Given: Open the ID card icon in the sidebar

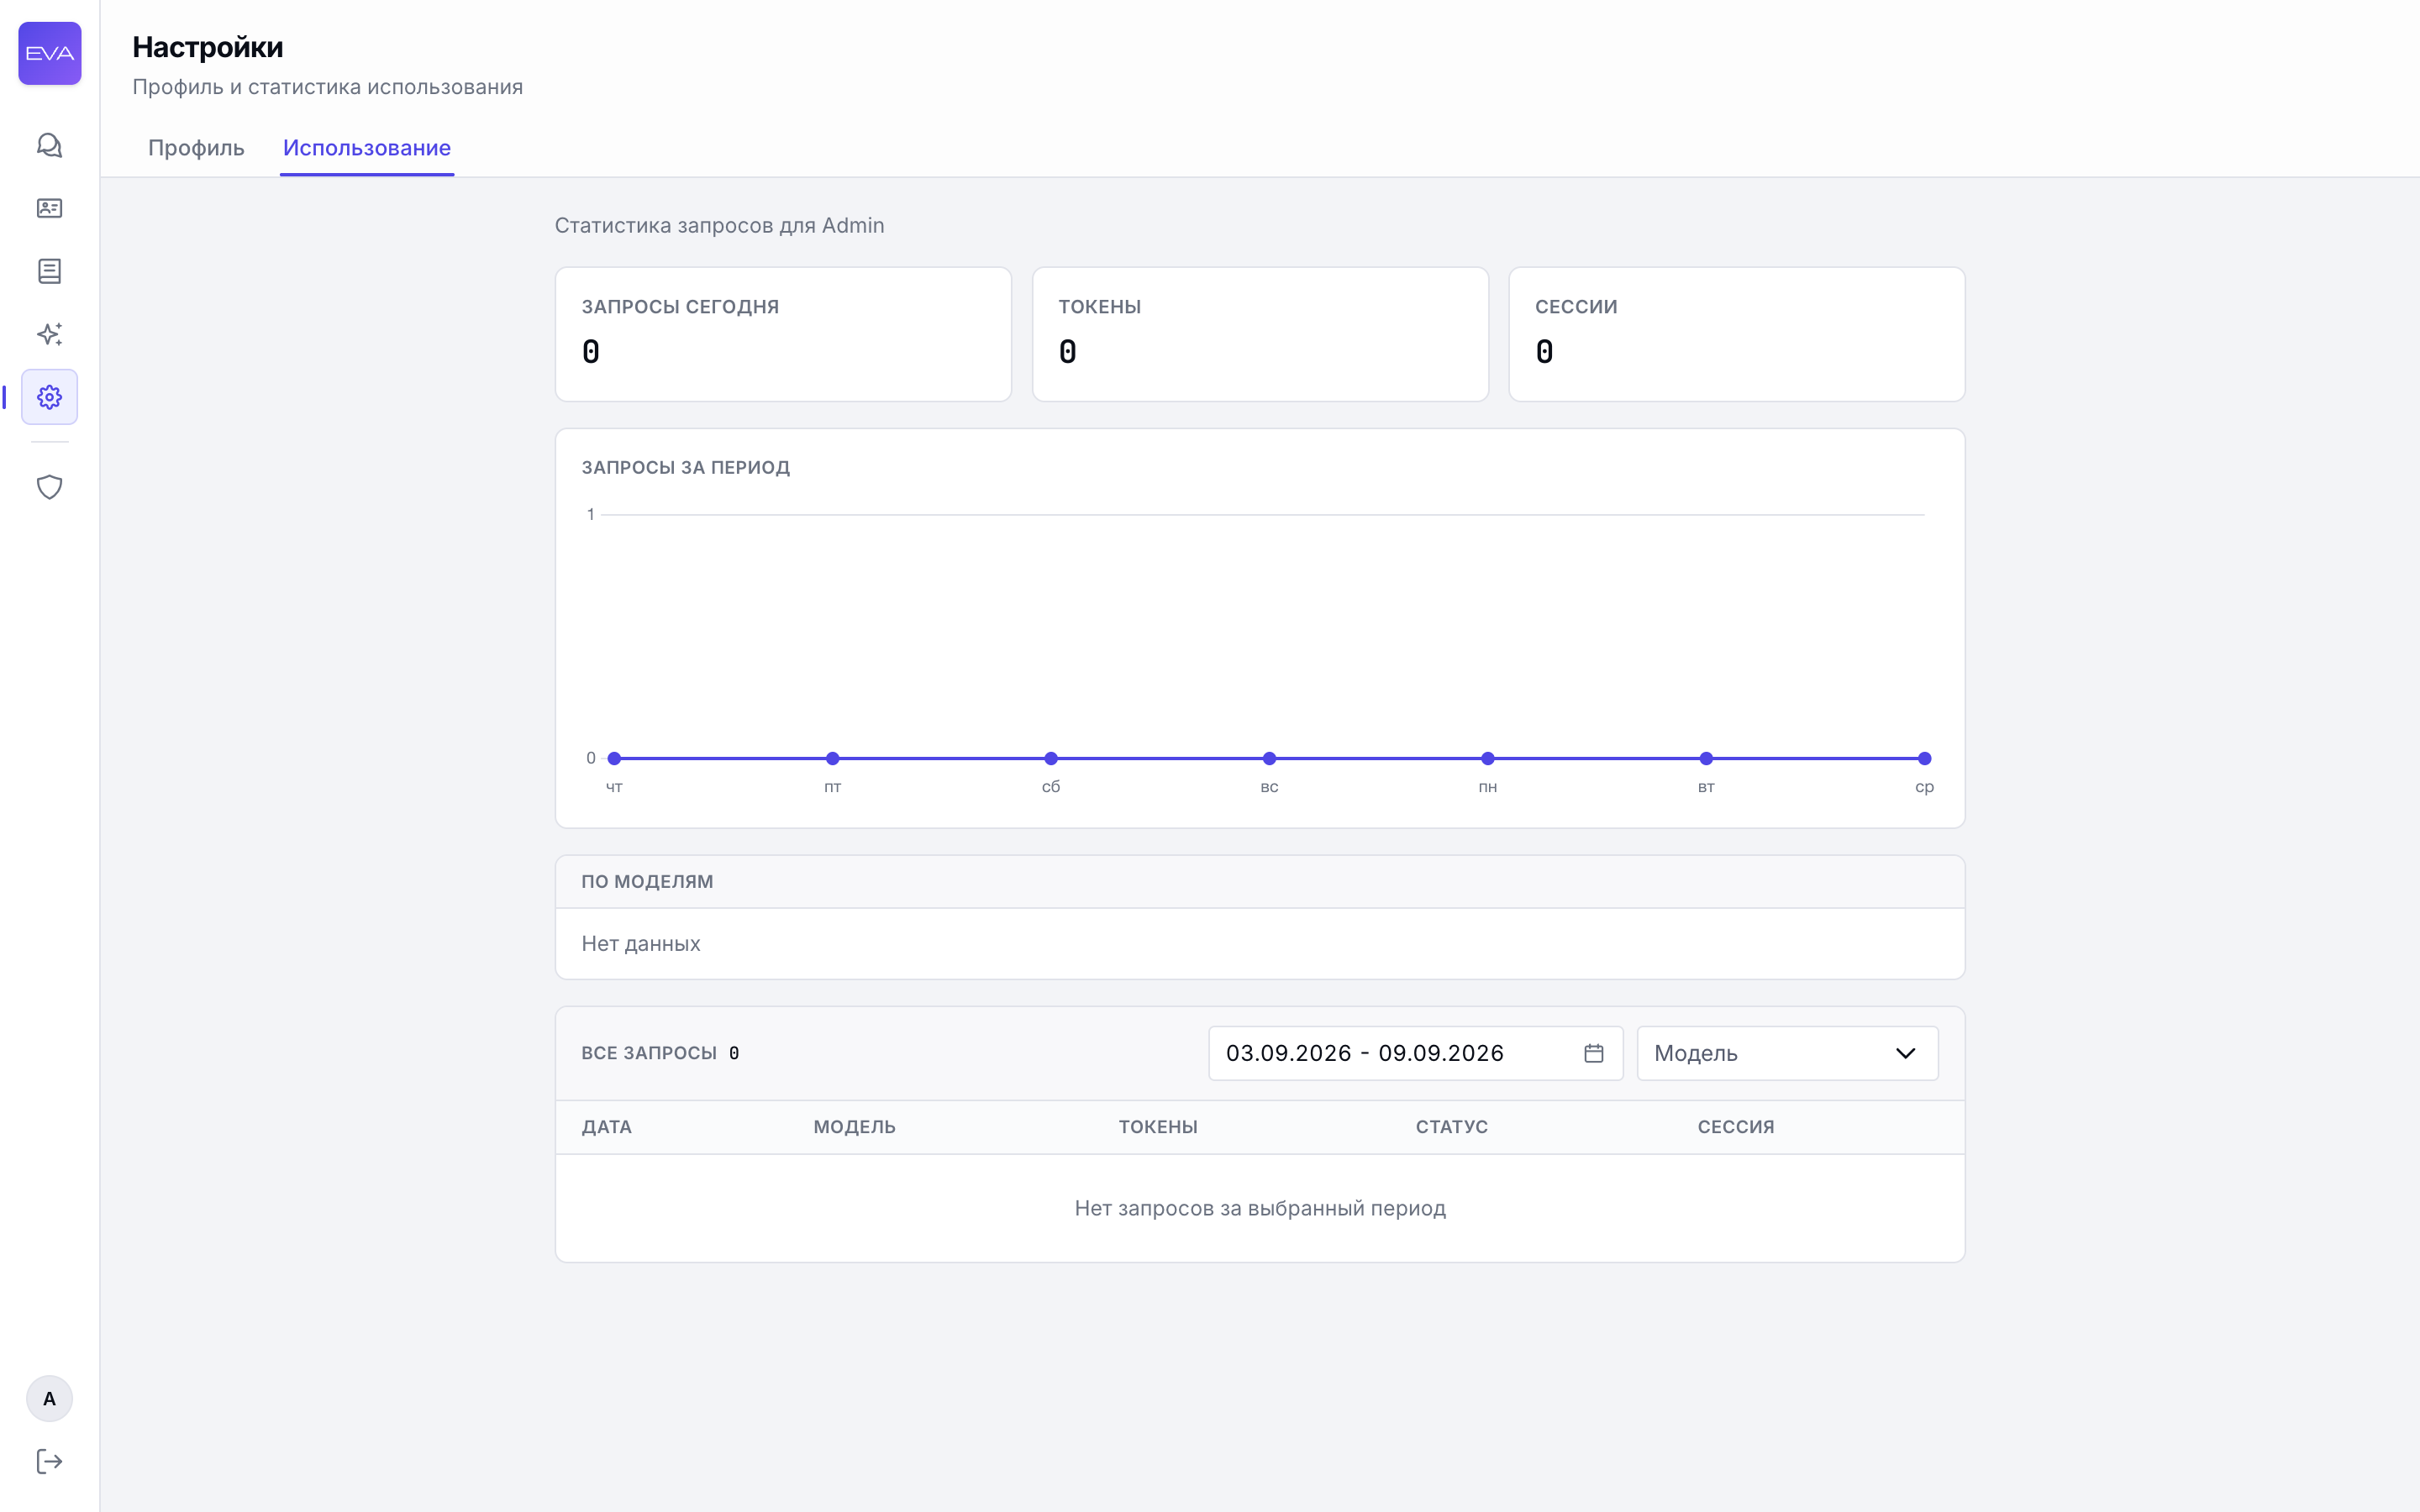Looking at the screenshot, I should coord(50,208).
